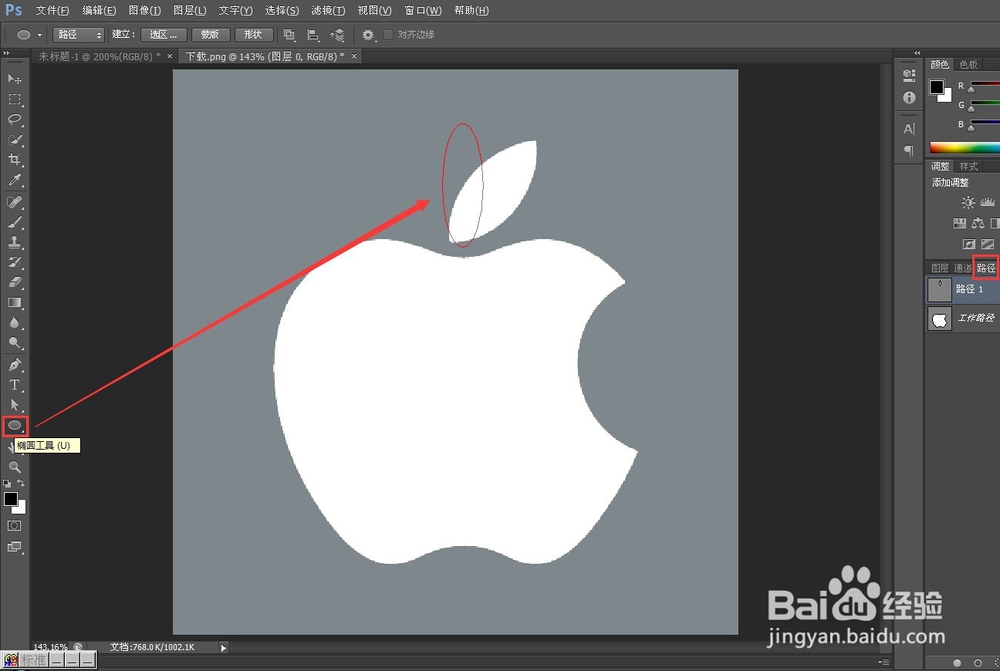Select the Quick Selection tool

(x=15, y=140)
